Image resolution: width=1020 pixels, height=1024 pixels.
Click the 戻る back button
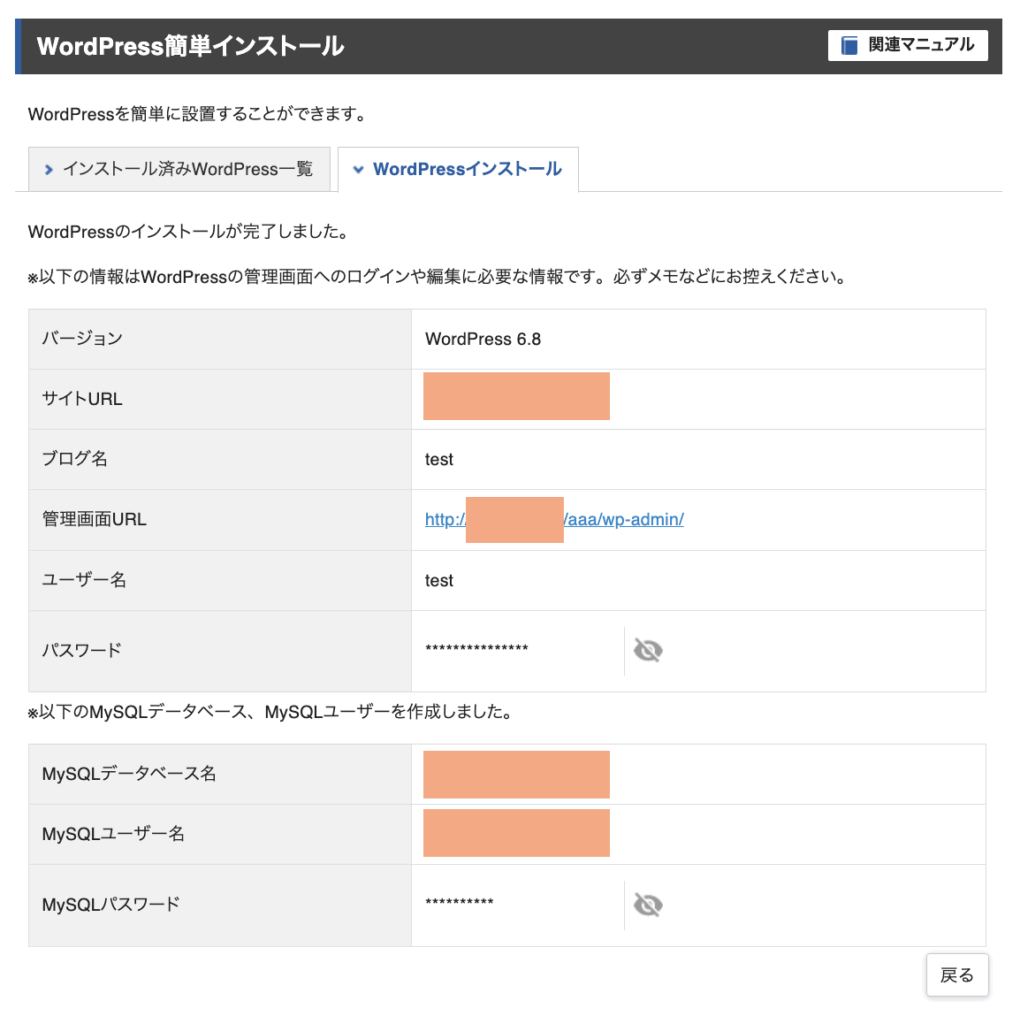coord(957,975)
